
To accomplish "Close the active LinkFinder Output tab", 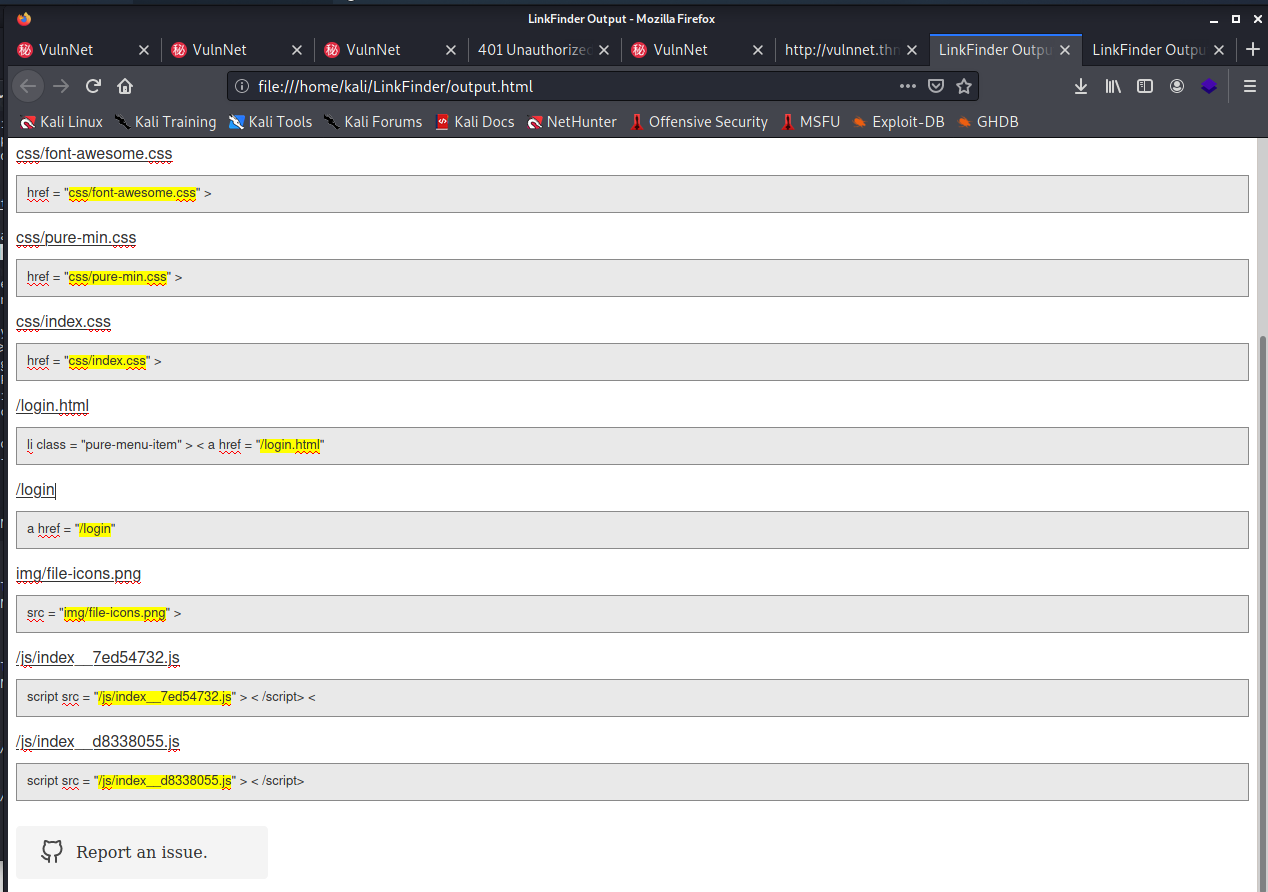I will pyautogui.click(x=1066, y=50).
